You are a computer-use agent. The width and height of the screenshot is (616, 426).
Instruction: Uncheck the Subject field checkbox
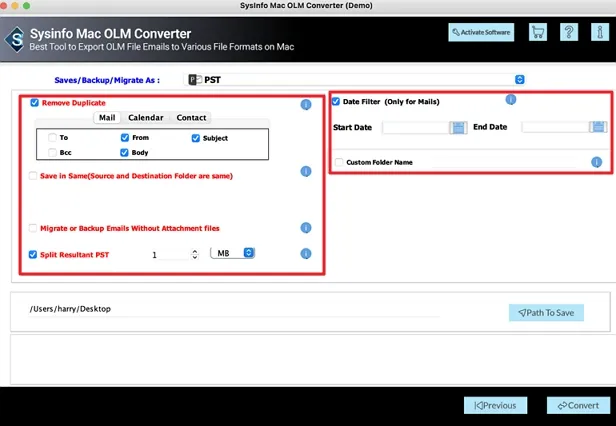click(x=196, y=138)
